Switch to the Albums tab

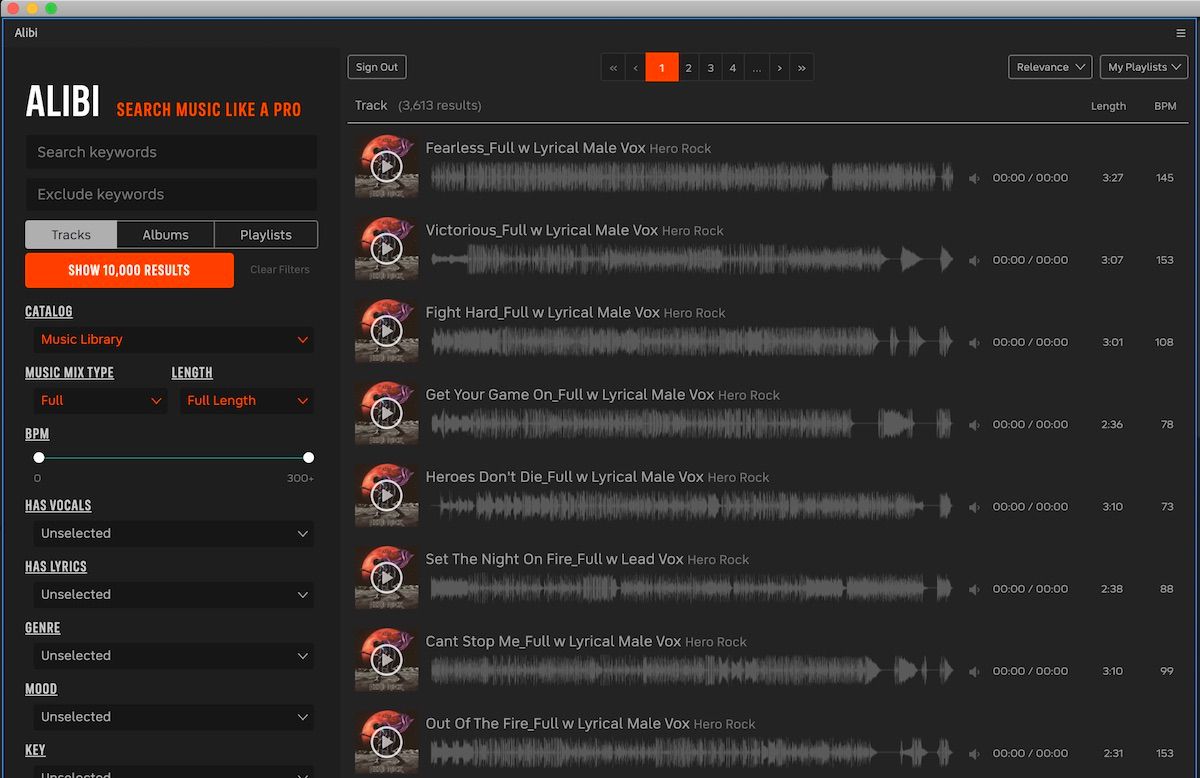click(165, 234)
